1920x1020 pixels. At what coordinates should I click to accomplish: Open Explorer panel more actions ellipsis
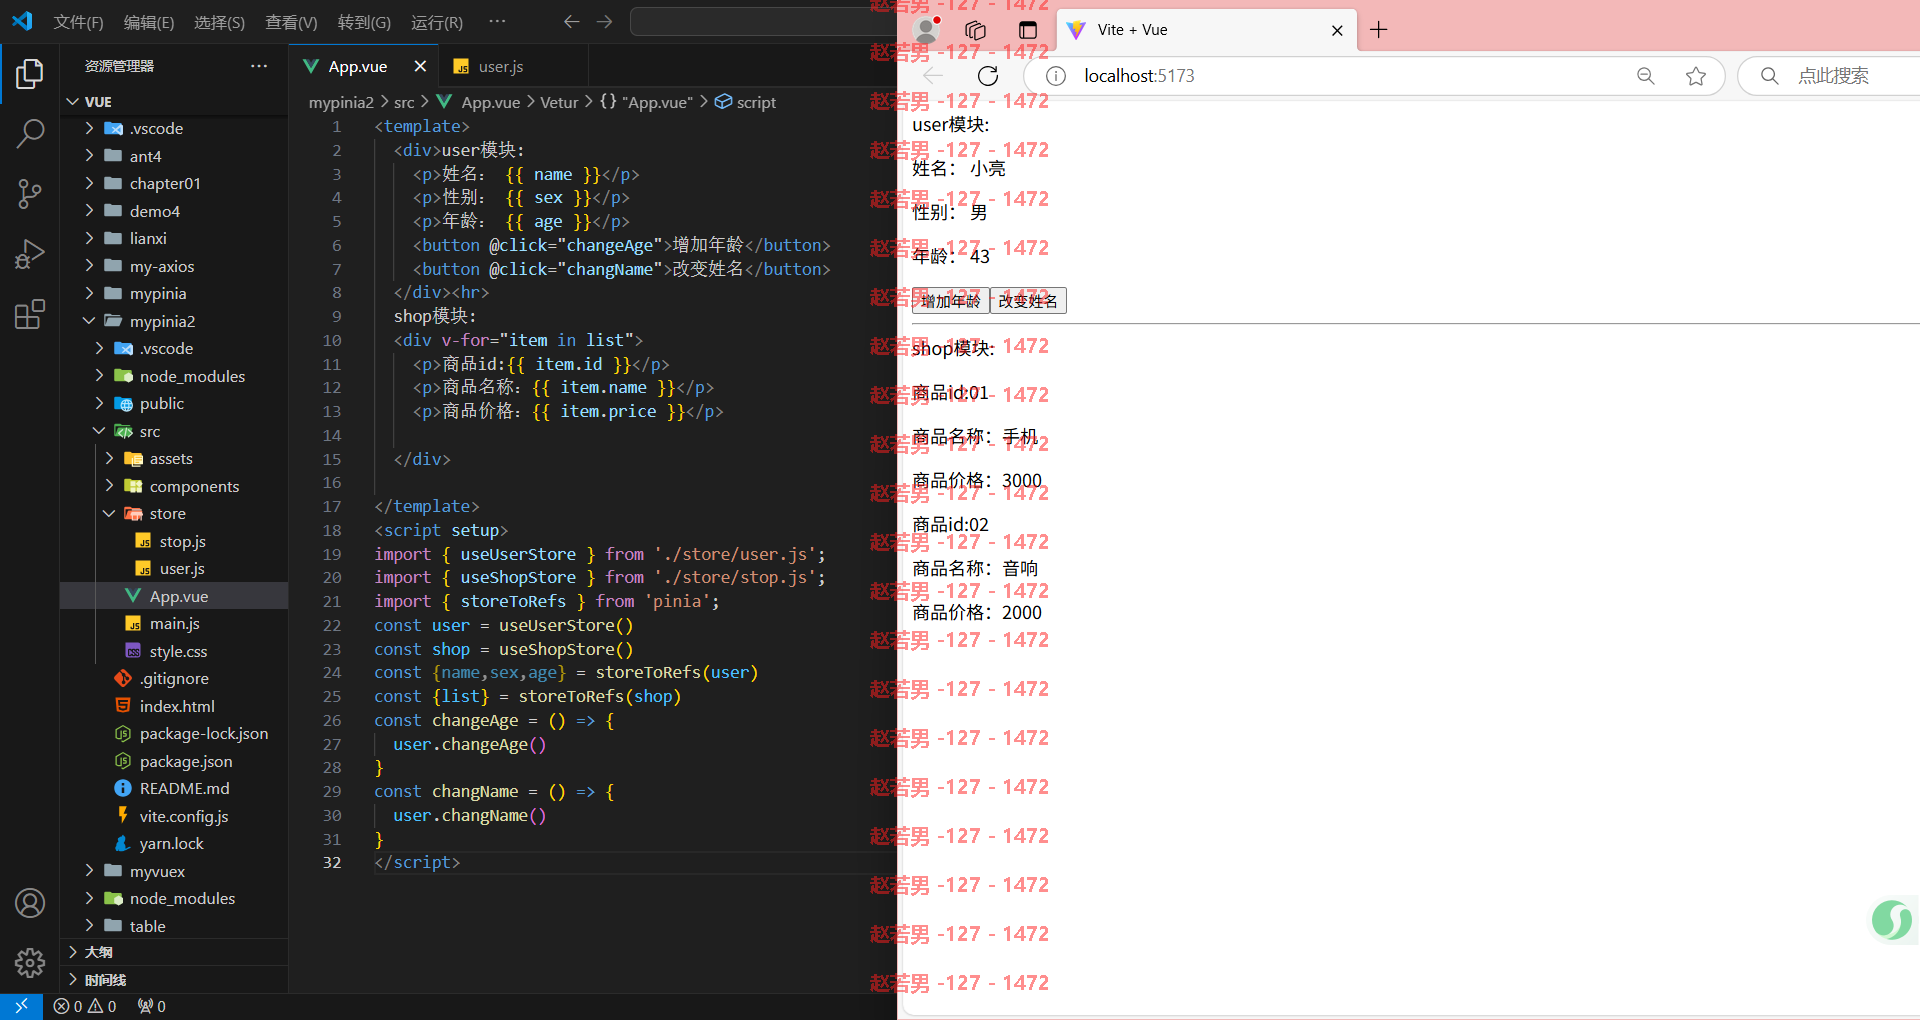[259, 66]
